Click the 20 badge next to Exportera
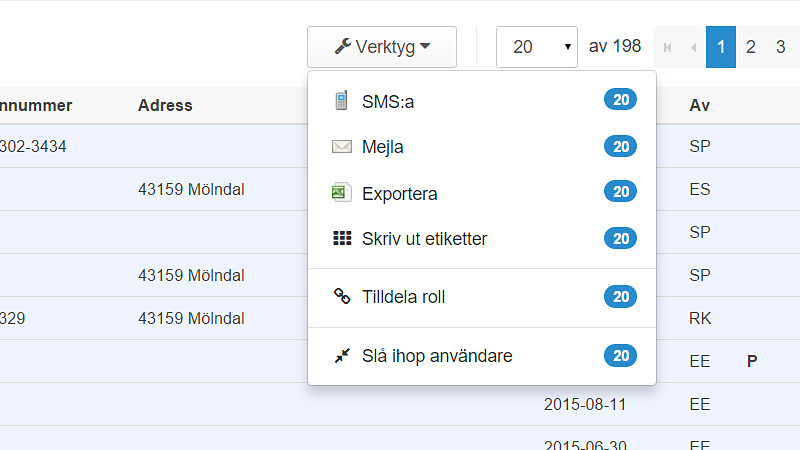 [x=620, y=191]
